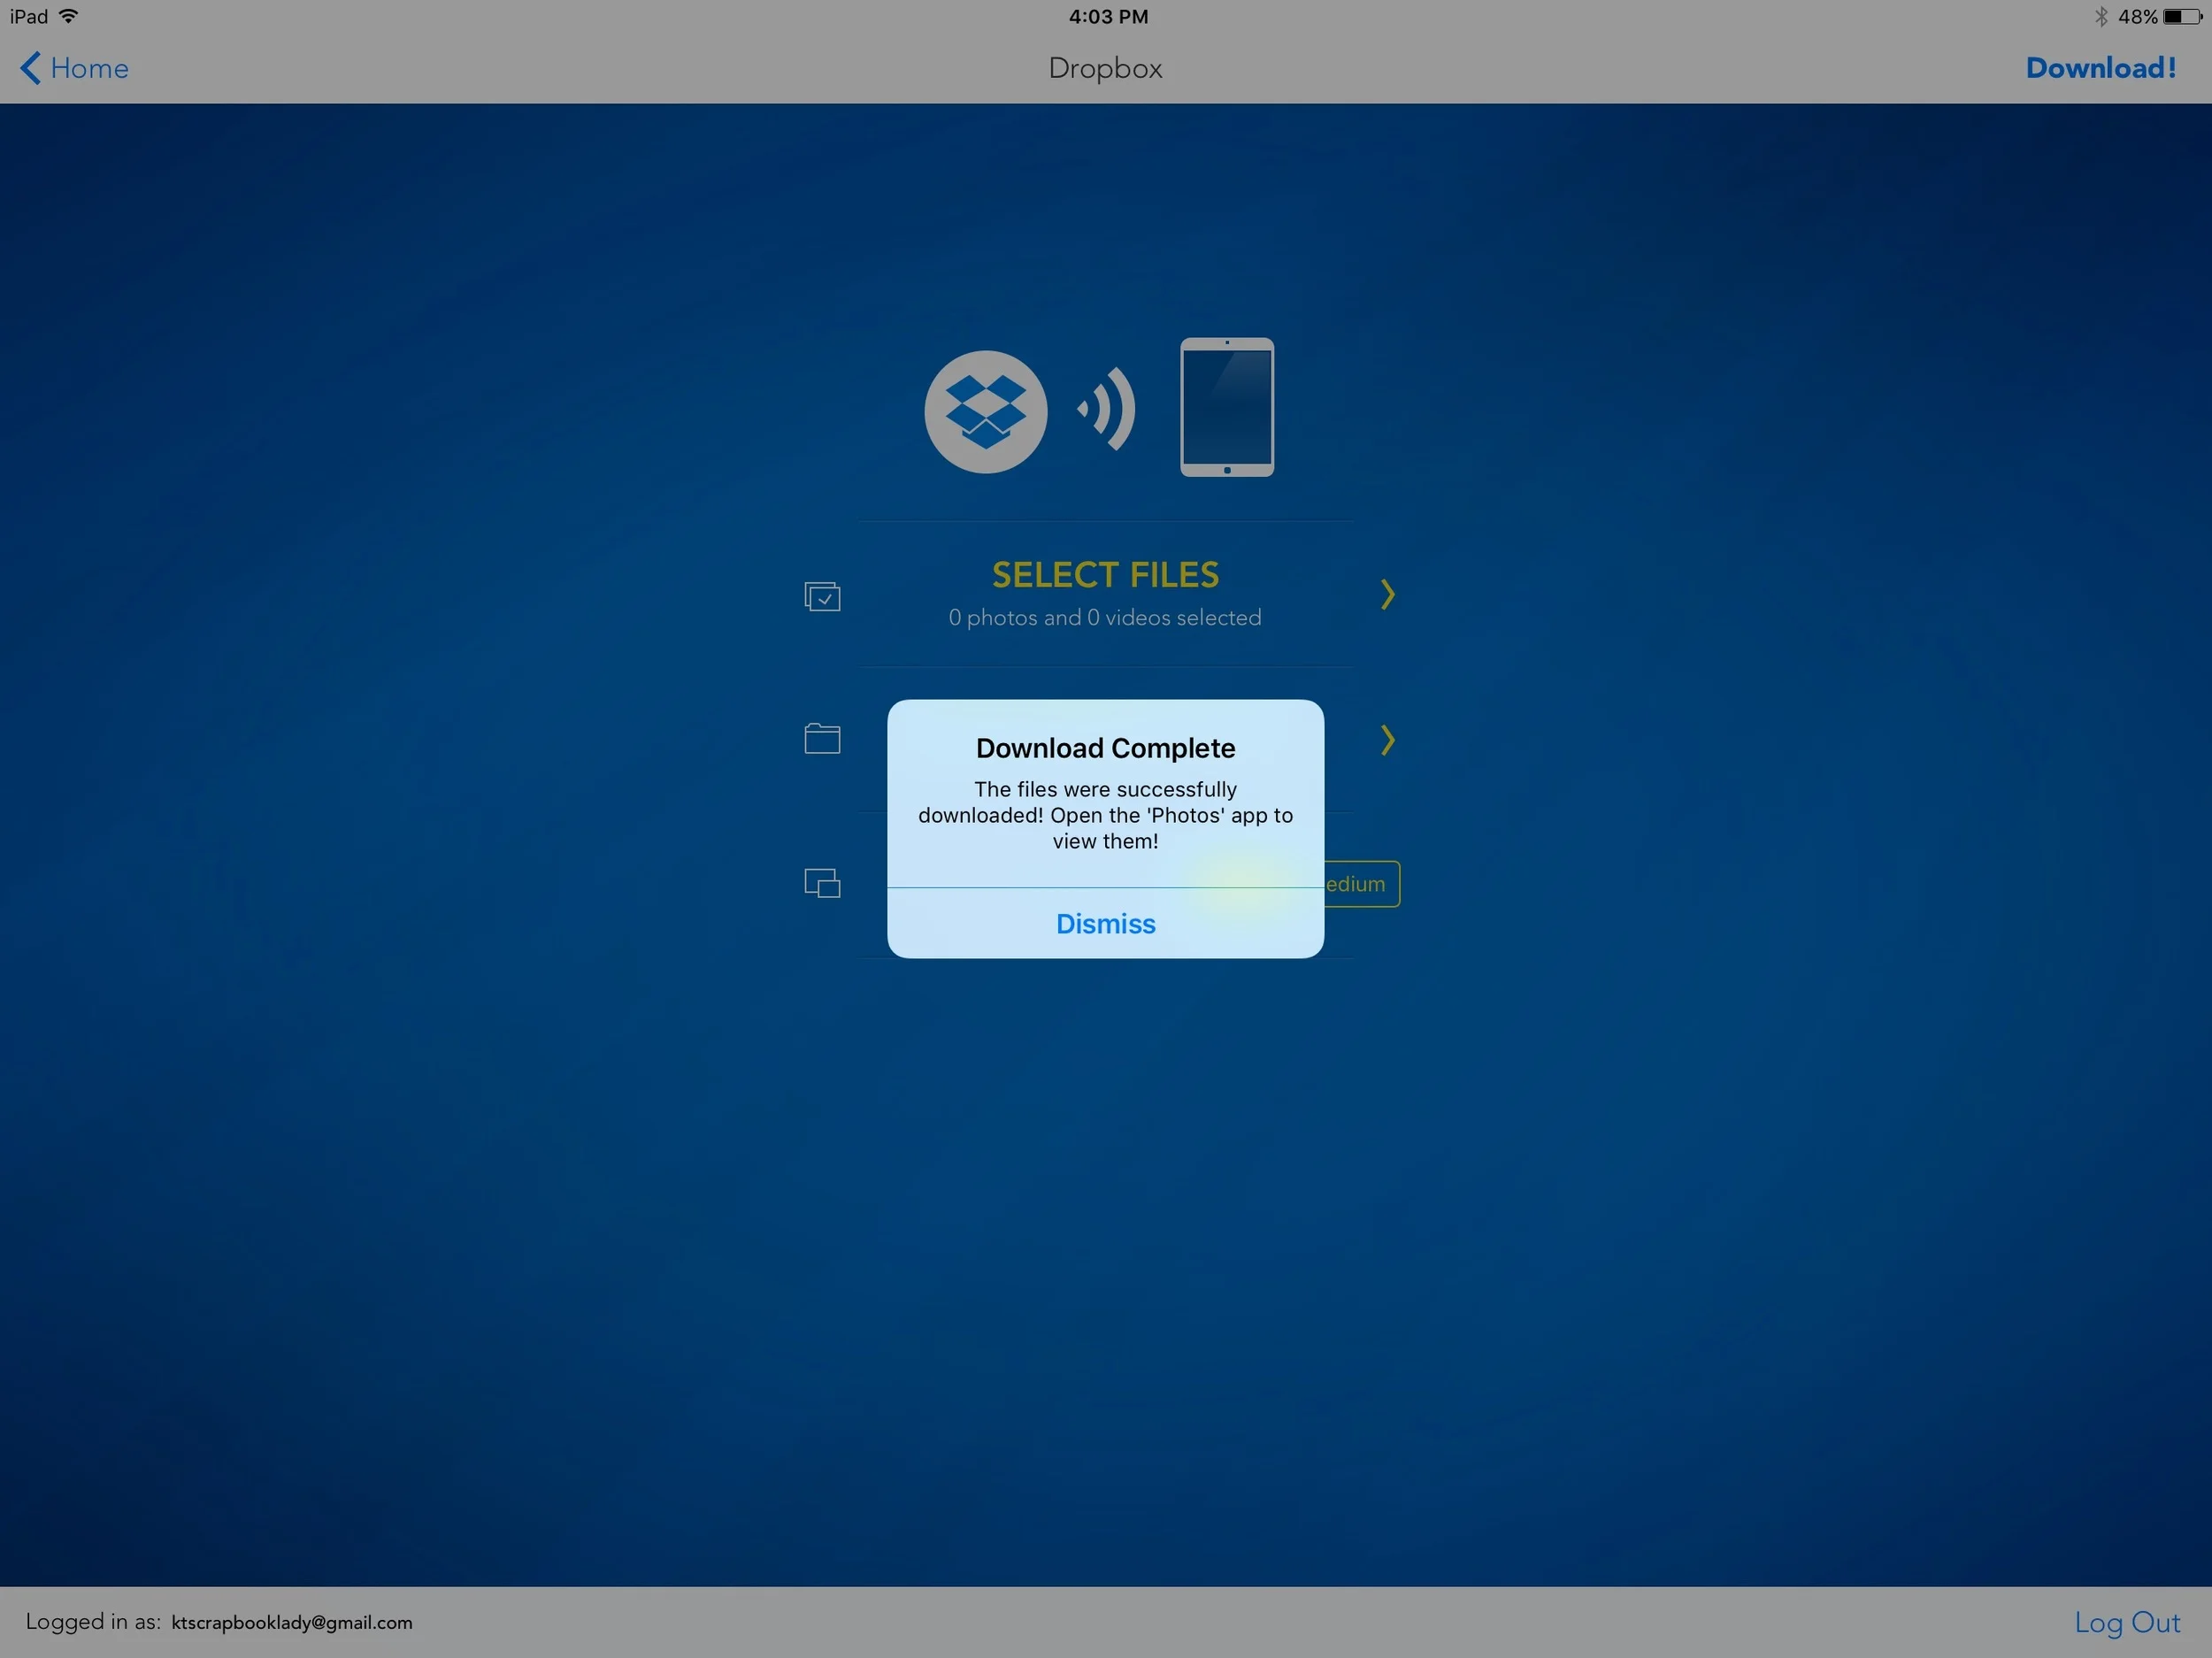This screenshot has width=2212, height=1658.
Task: Click the back chevron beside Home
Action: pyautogui.click(x=30, y=68)
